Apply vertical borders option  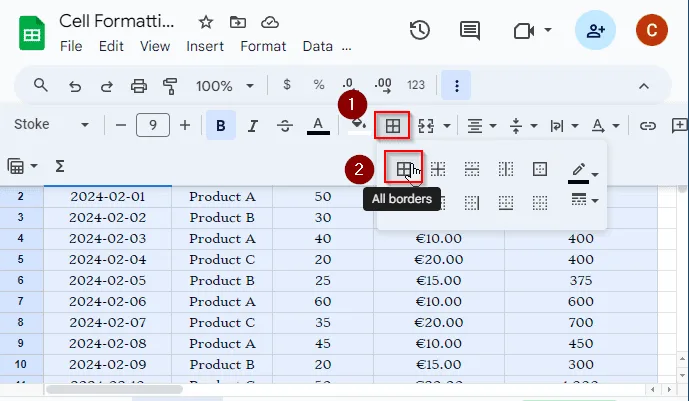506,169
